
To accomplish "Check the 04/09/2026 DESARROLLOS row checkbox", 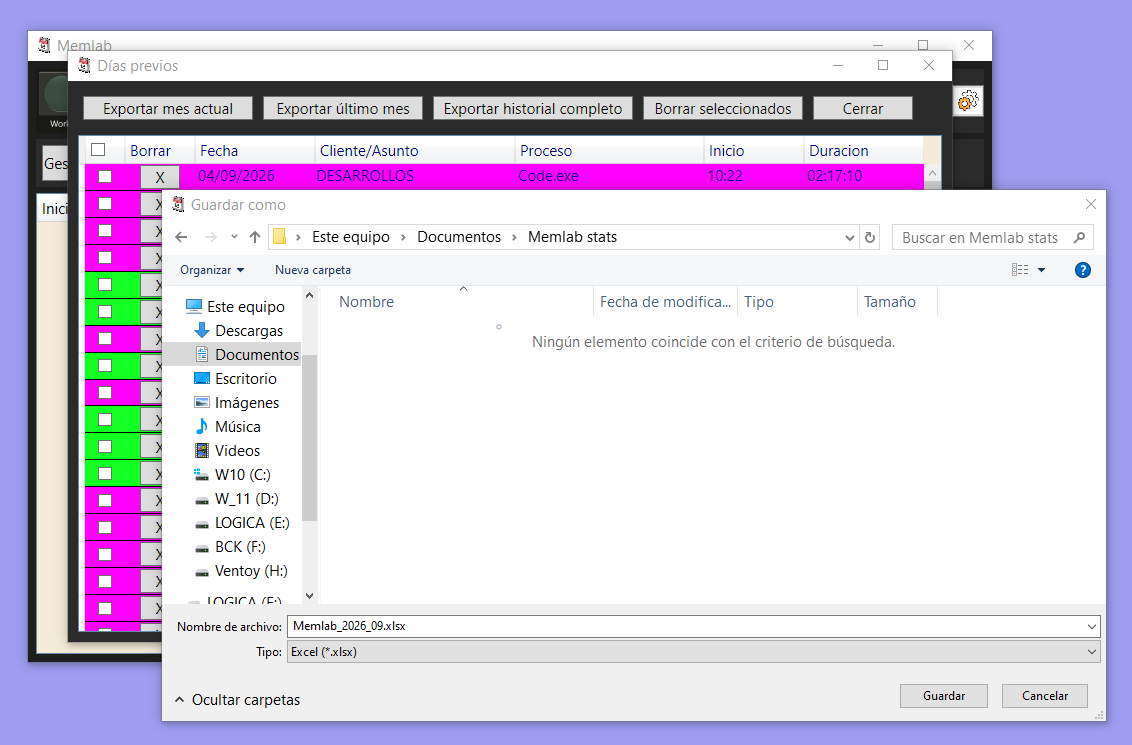I will pos(105,176).
